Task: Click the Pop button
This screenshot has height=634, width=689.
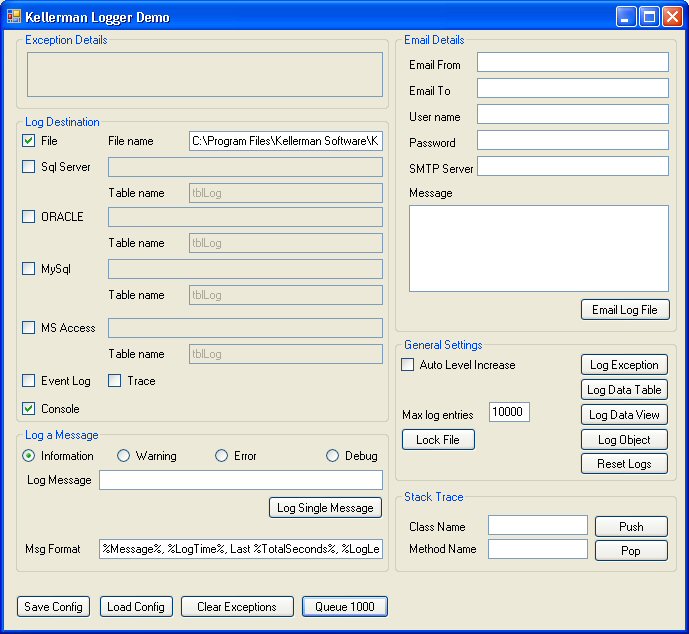Action: (631, 551)
